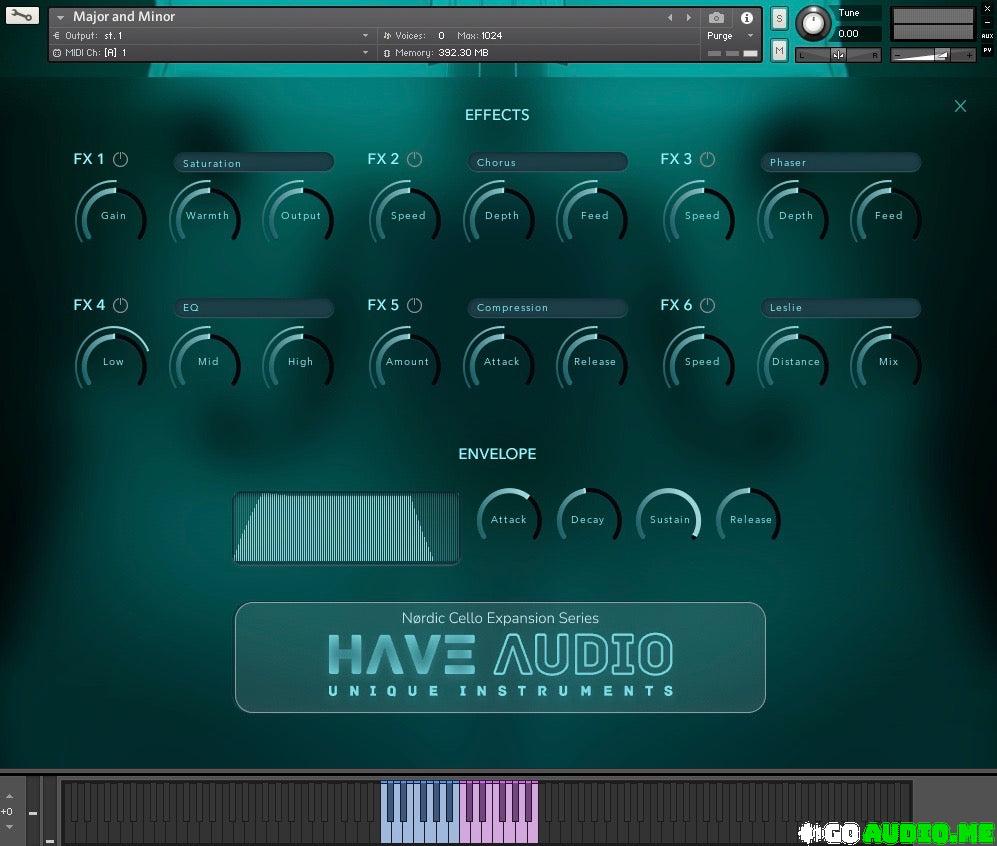The image size is (997, 846).
Task: Click the envelope shape display
Action: [347, 528]
